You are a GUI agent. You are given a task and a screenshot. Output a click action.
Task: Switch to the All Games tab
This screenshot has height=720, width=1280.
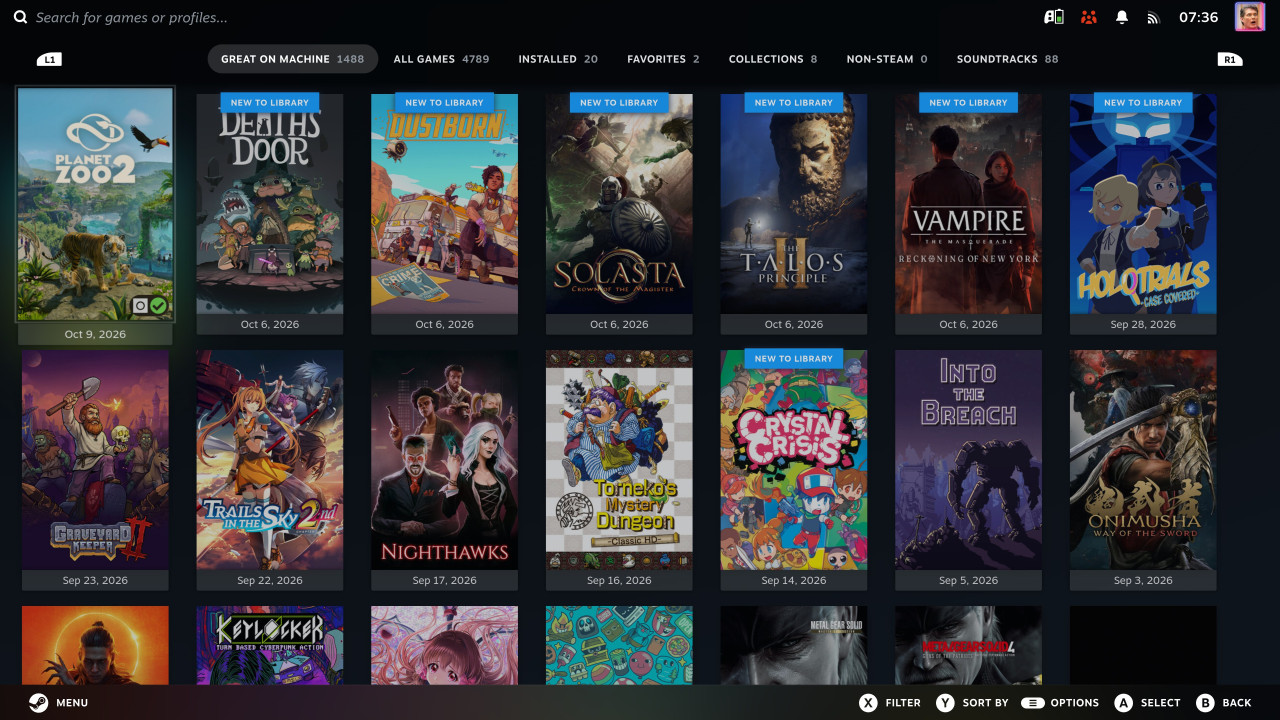(441, 59)
